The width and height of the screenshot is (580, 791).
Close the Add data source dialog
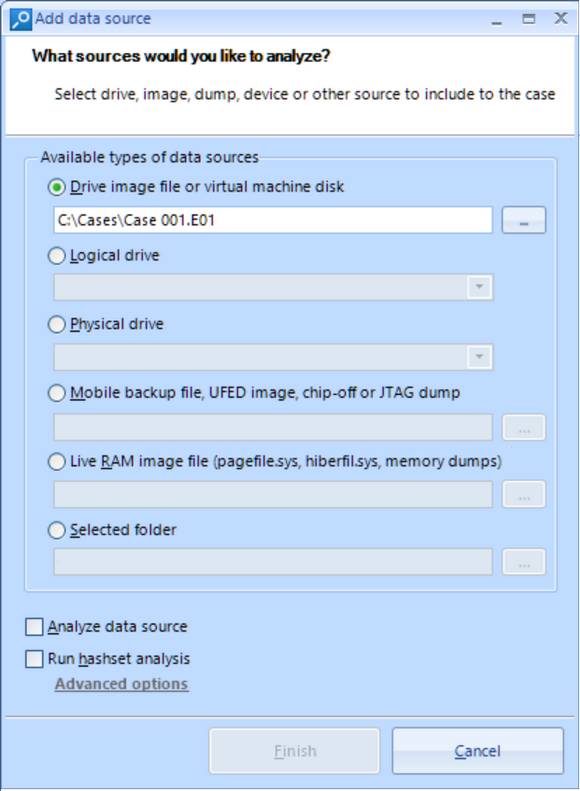point(561,19)
